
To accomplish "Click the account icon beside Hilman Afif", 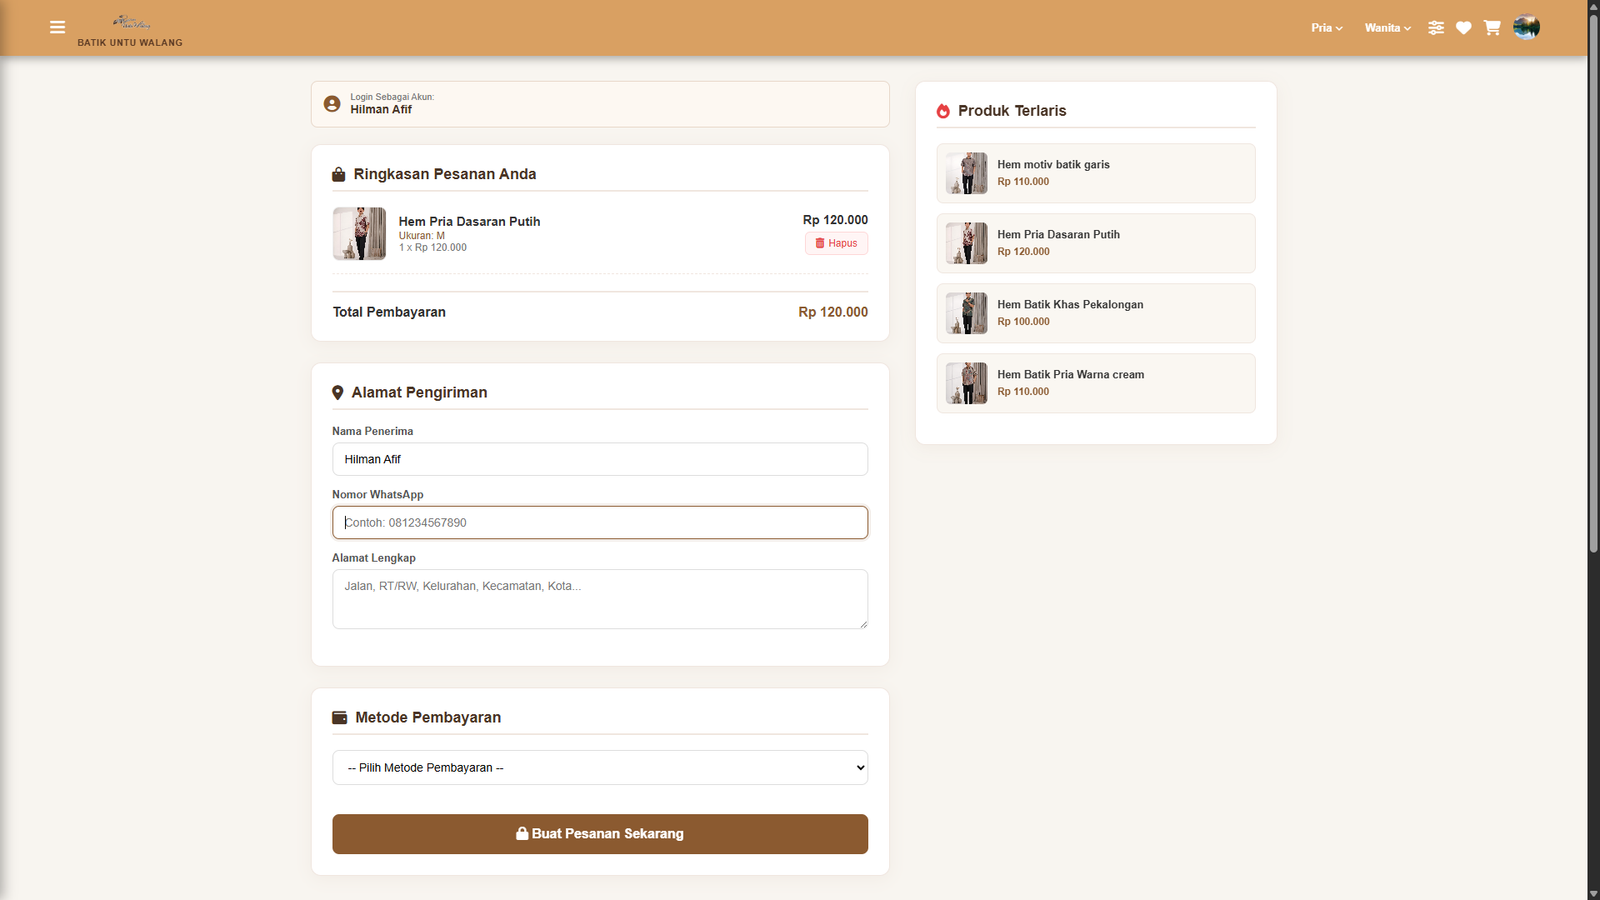I will pos(332,104).
